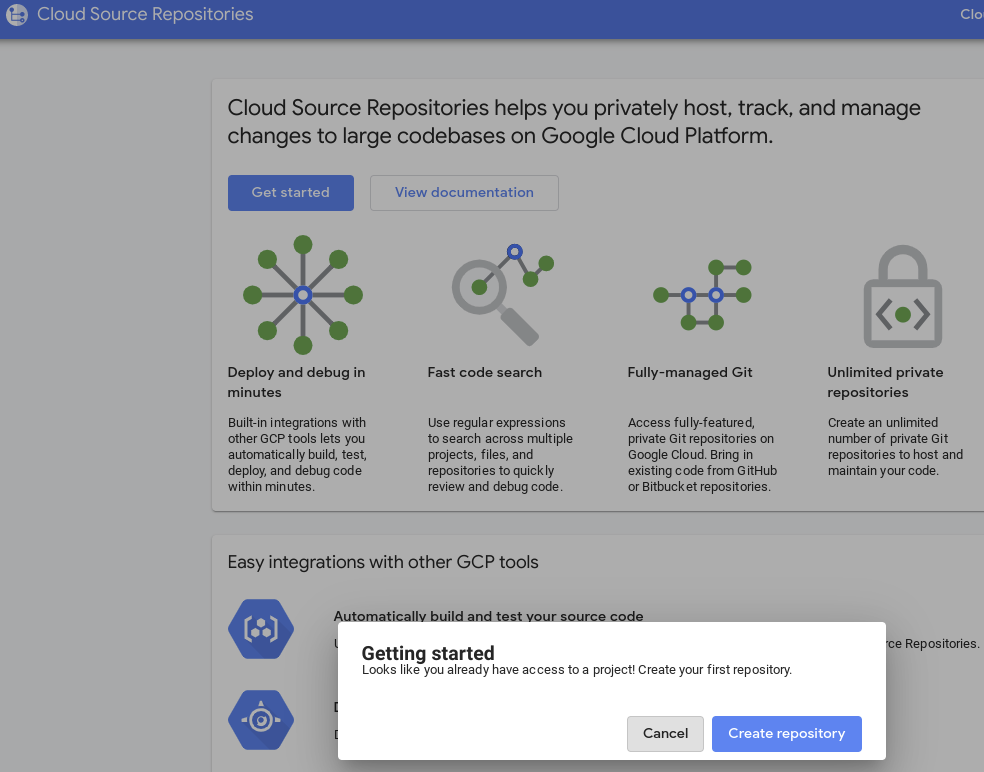Click the main 'Cloud Source Repositories helps you' headline
Screen dimensions: 984x772
point(574,121)
